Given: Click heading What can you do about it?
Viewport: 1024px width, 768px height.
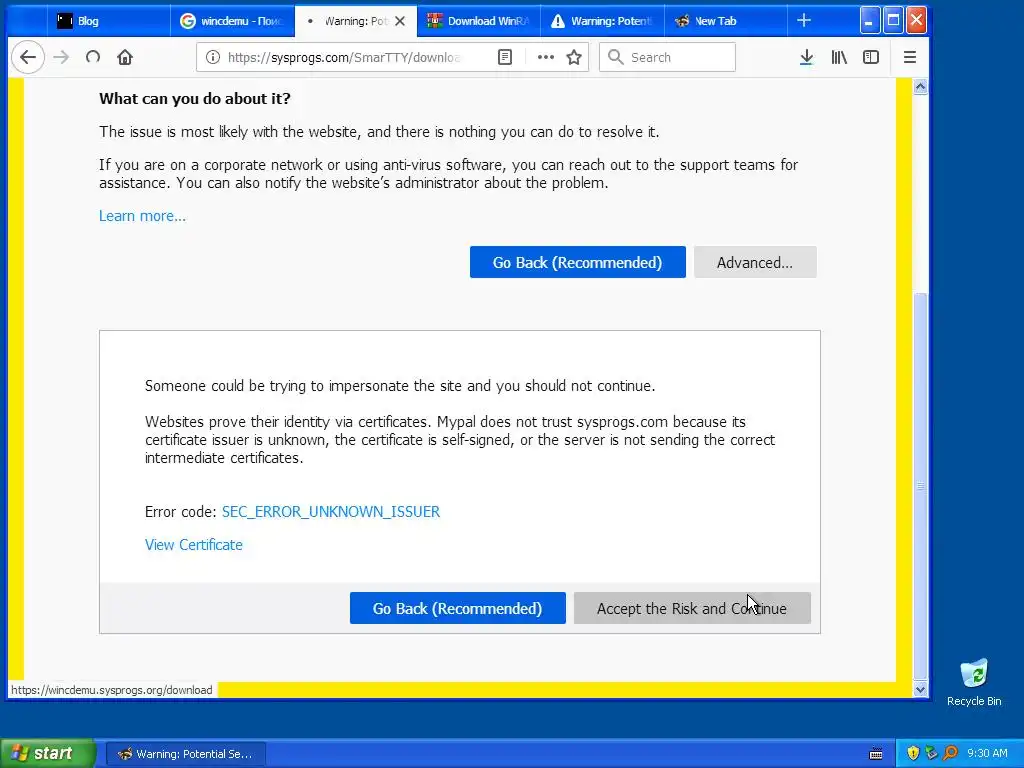Looking at the screenshot, I should click(195, 99).
